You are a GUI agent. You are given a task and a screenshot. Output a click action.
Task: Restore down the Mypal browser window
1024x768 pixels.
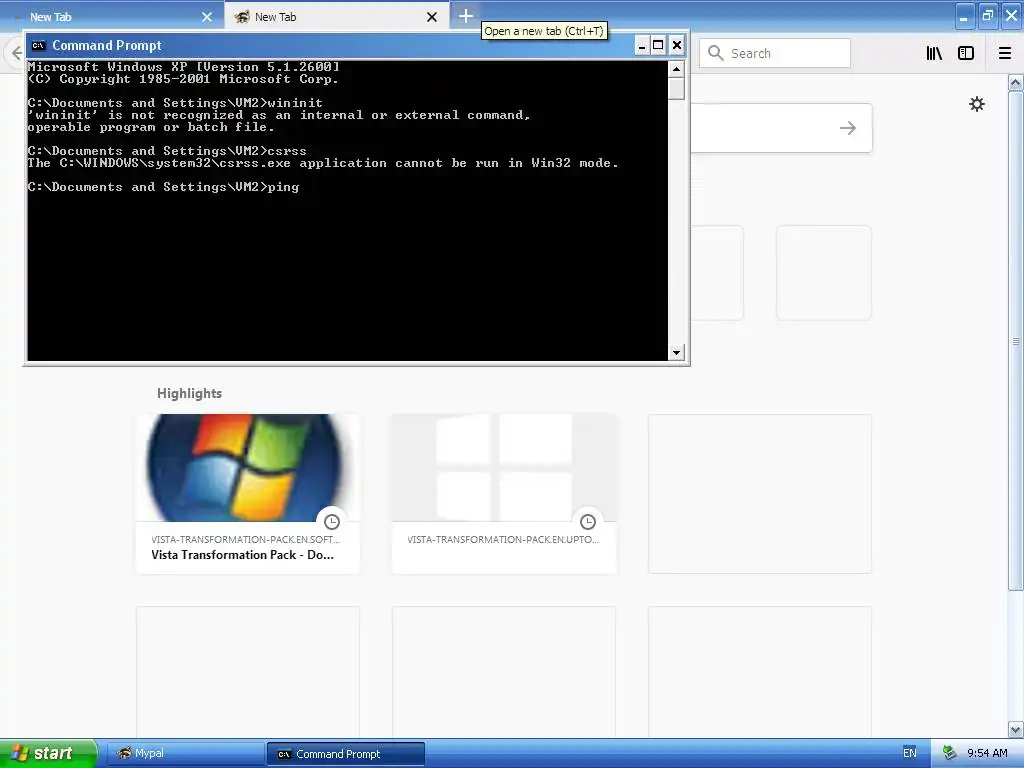pyautogui.click(x=988, y=16)
